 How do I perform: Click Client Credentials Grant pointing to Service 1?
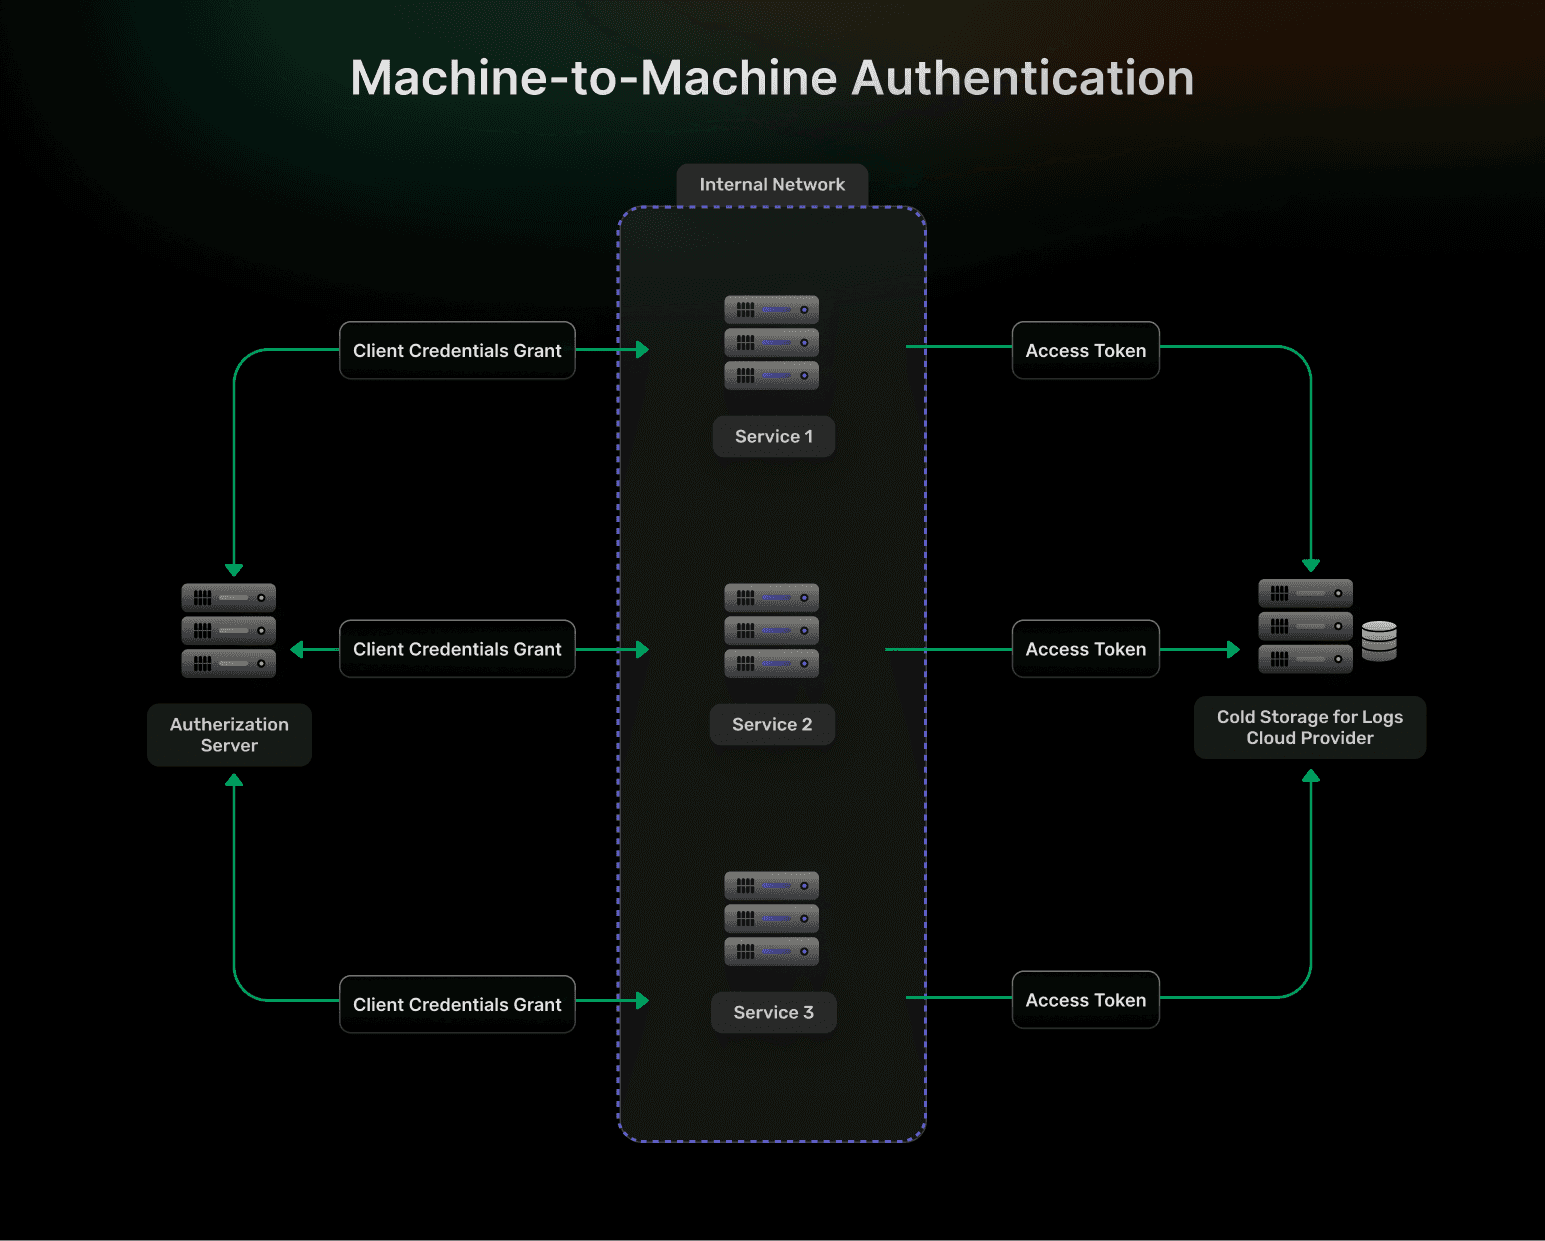pos(457,351)
